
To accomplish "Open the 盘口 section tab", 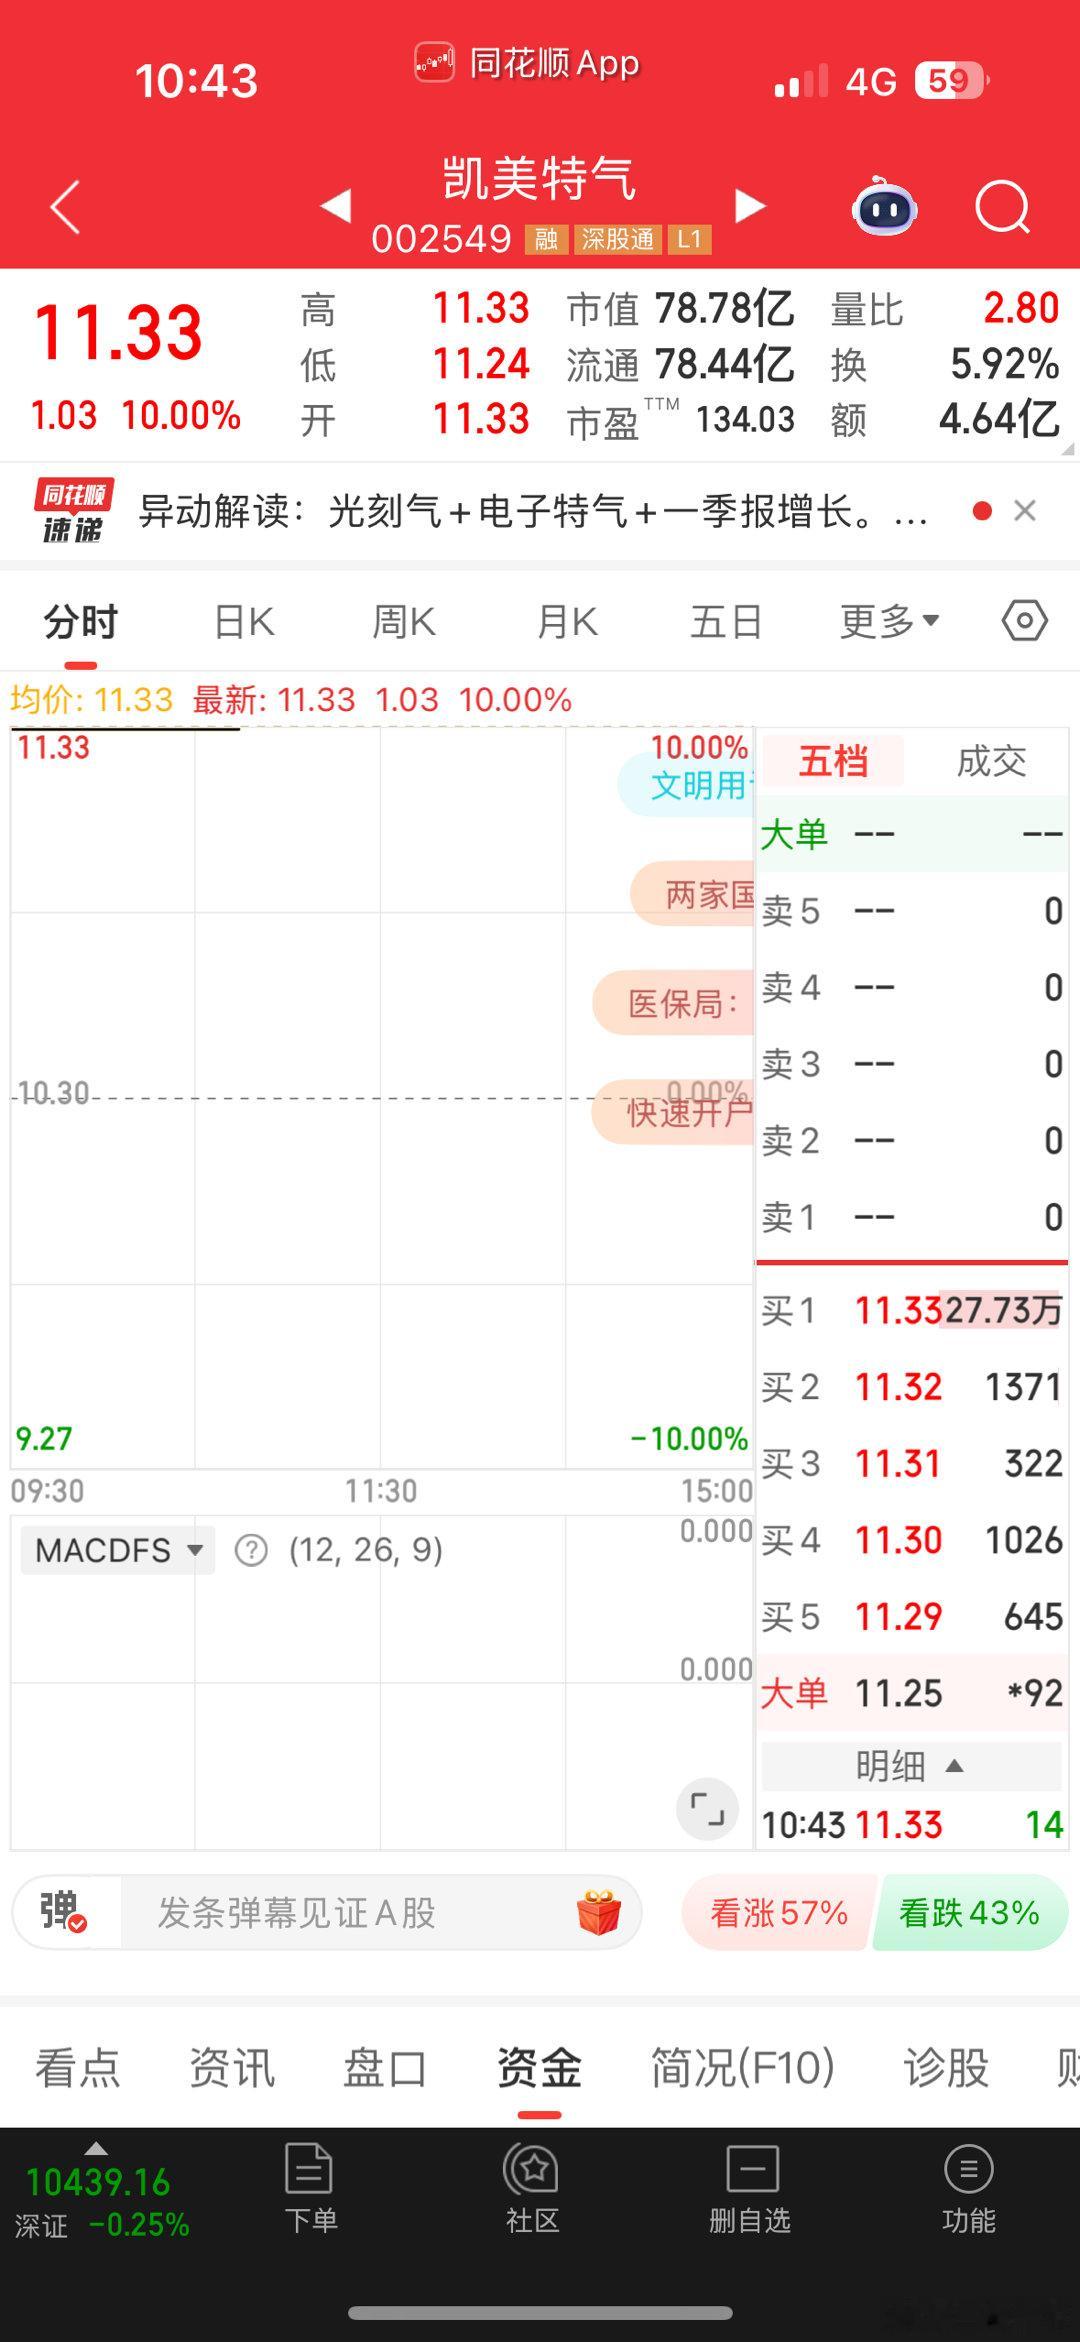I will pyautogui.click(x=385, y=2067).
